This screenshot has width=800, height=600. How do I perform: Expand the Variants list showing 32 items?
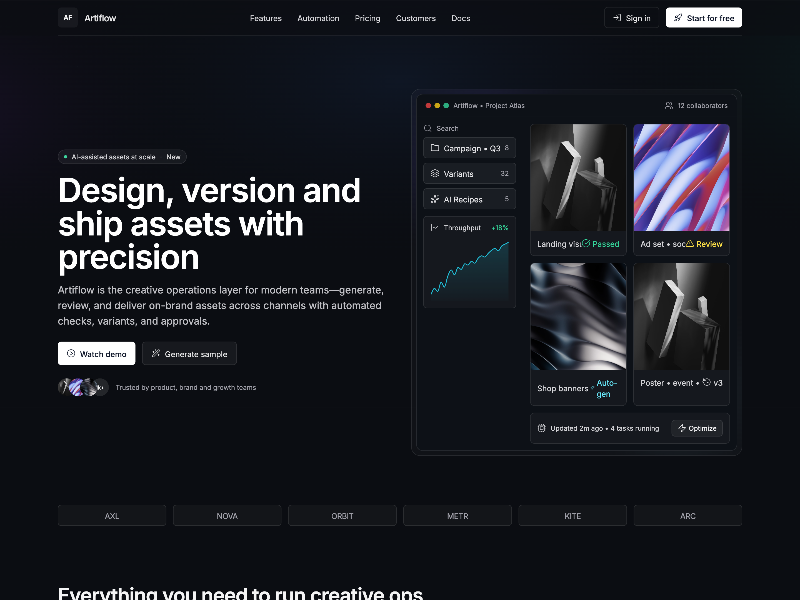pyautogui.click(x=469, y=173)
